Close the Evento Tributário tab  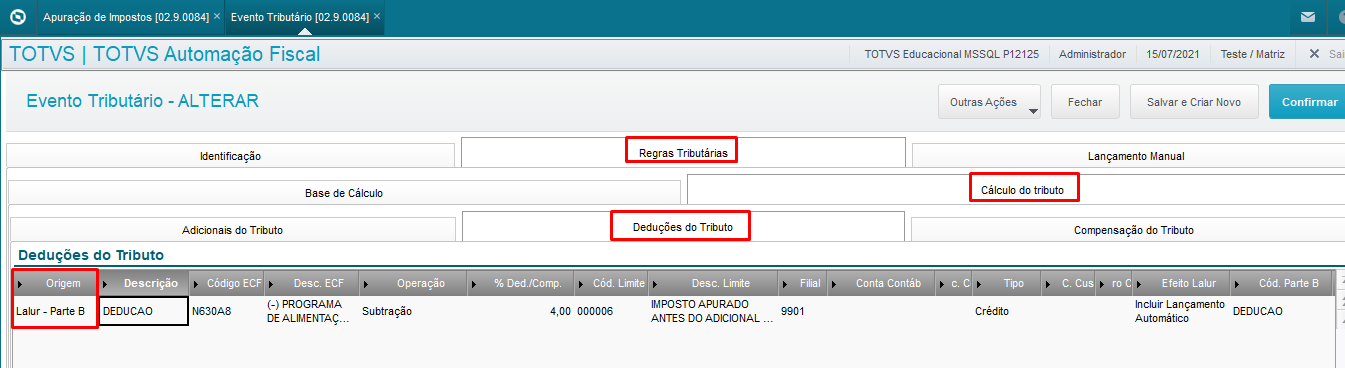click(377, 17)
